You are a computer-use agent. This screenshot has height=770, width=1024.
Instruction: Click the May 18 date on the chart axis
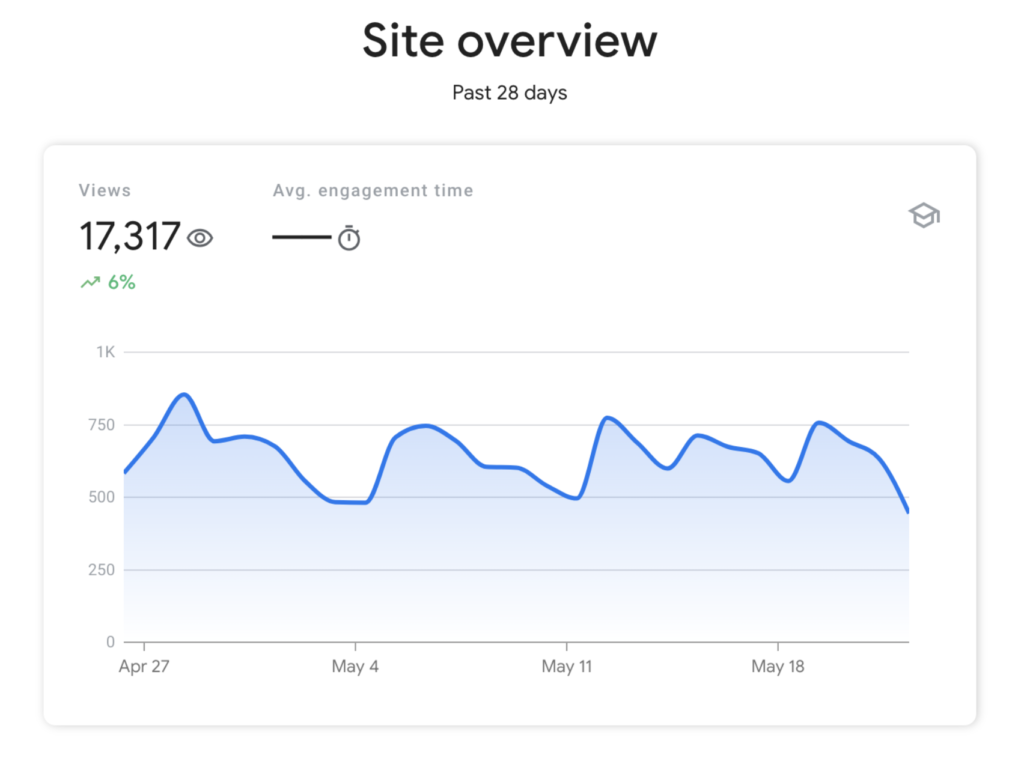coord(779,667)
